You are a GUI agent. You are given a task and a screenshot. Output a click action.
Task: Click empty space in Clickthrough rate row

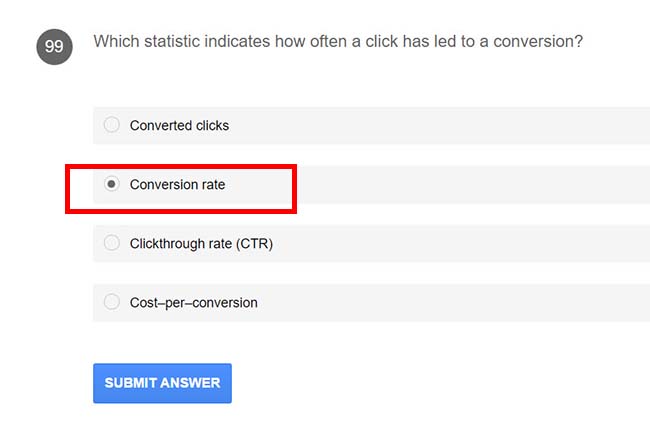tap(470, 244)
